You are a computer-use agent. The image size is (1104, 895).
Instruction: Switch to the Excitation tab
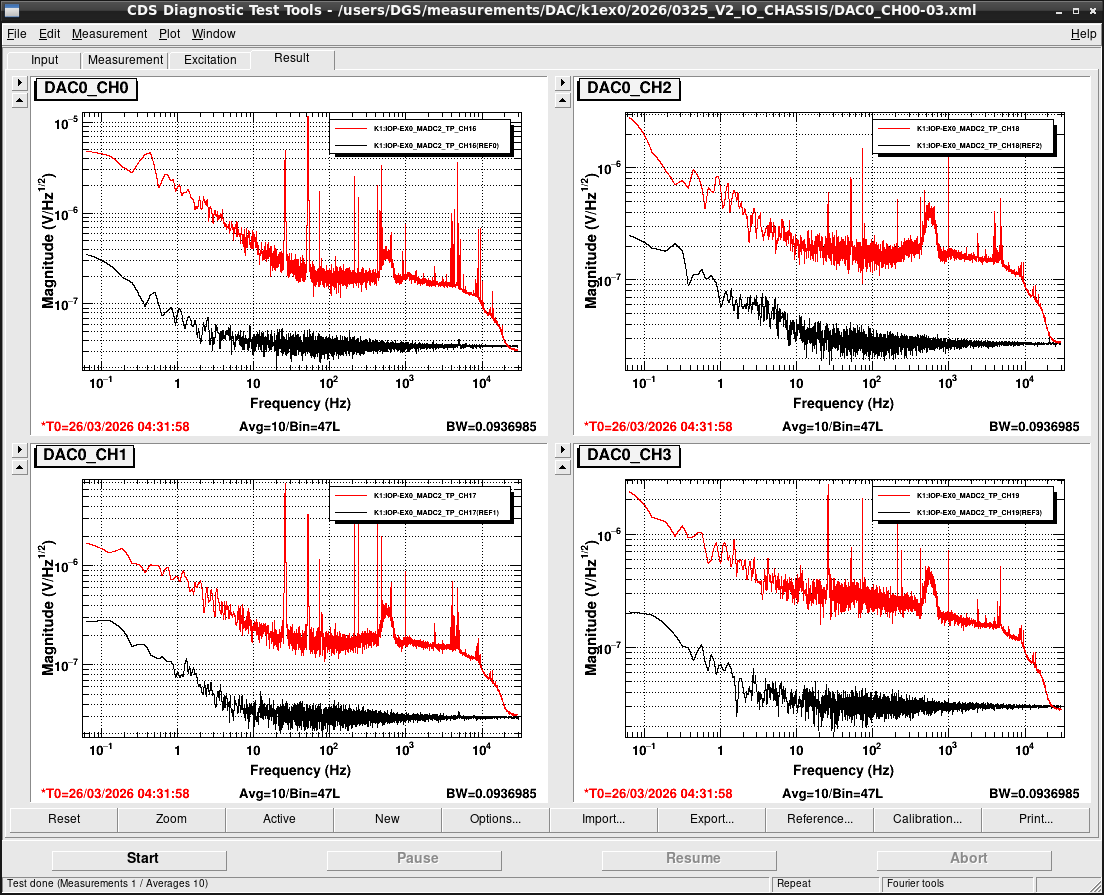pyautogui.click(x=210, y=60)
